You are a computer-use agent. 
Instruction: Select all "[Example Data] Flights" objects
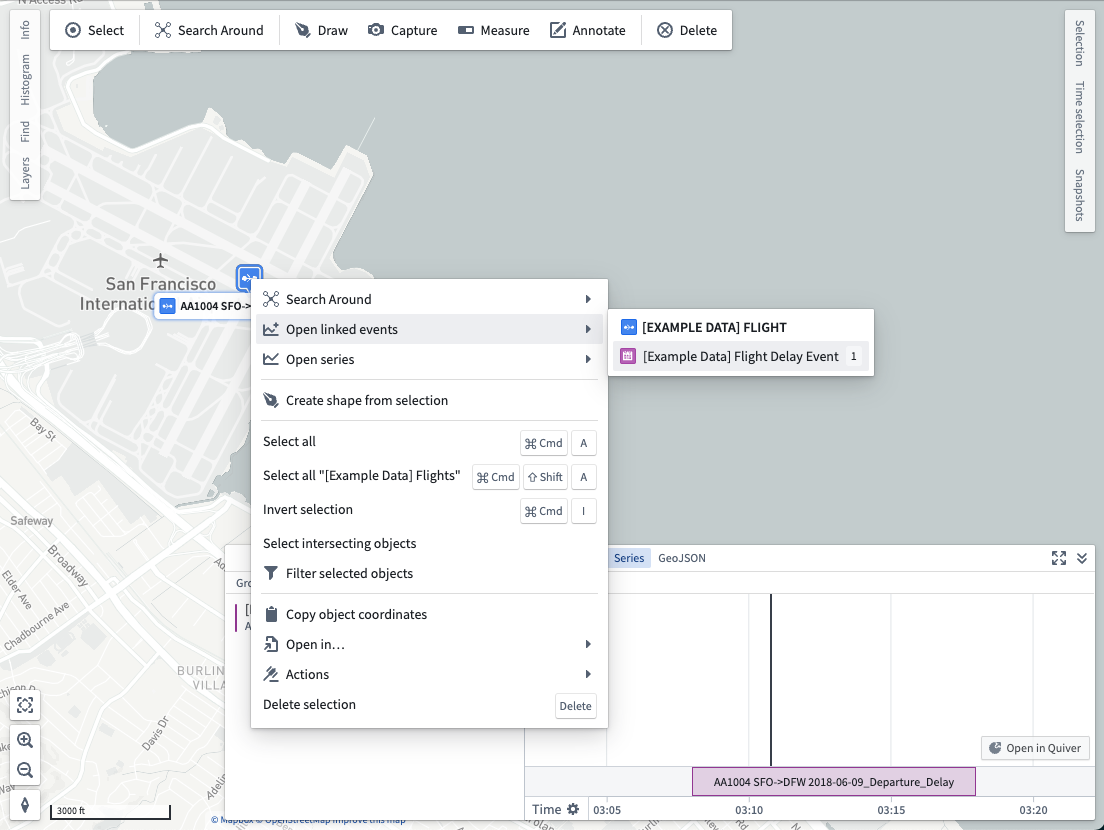(x=429, y=477)
